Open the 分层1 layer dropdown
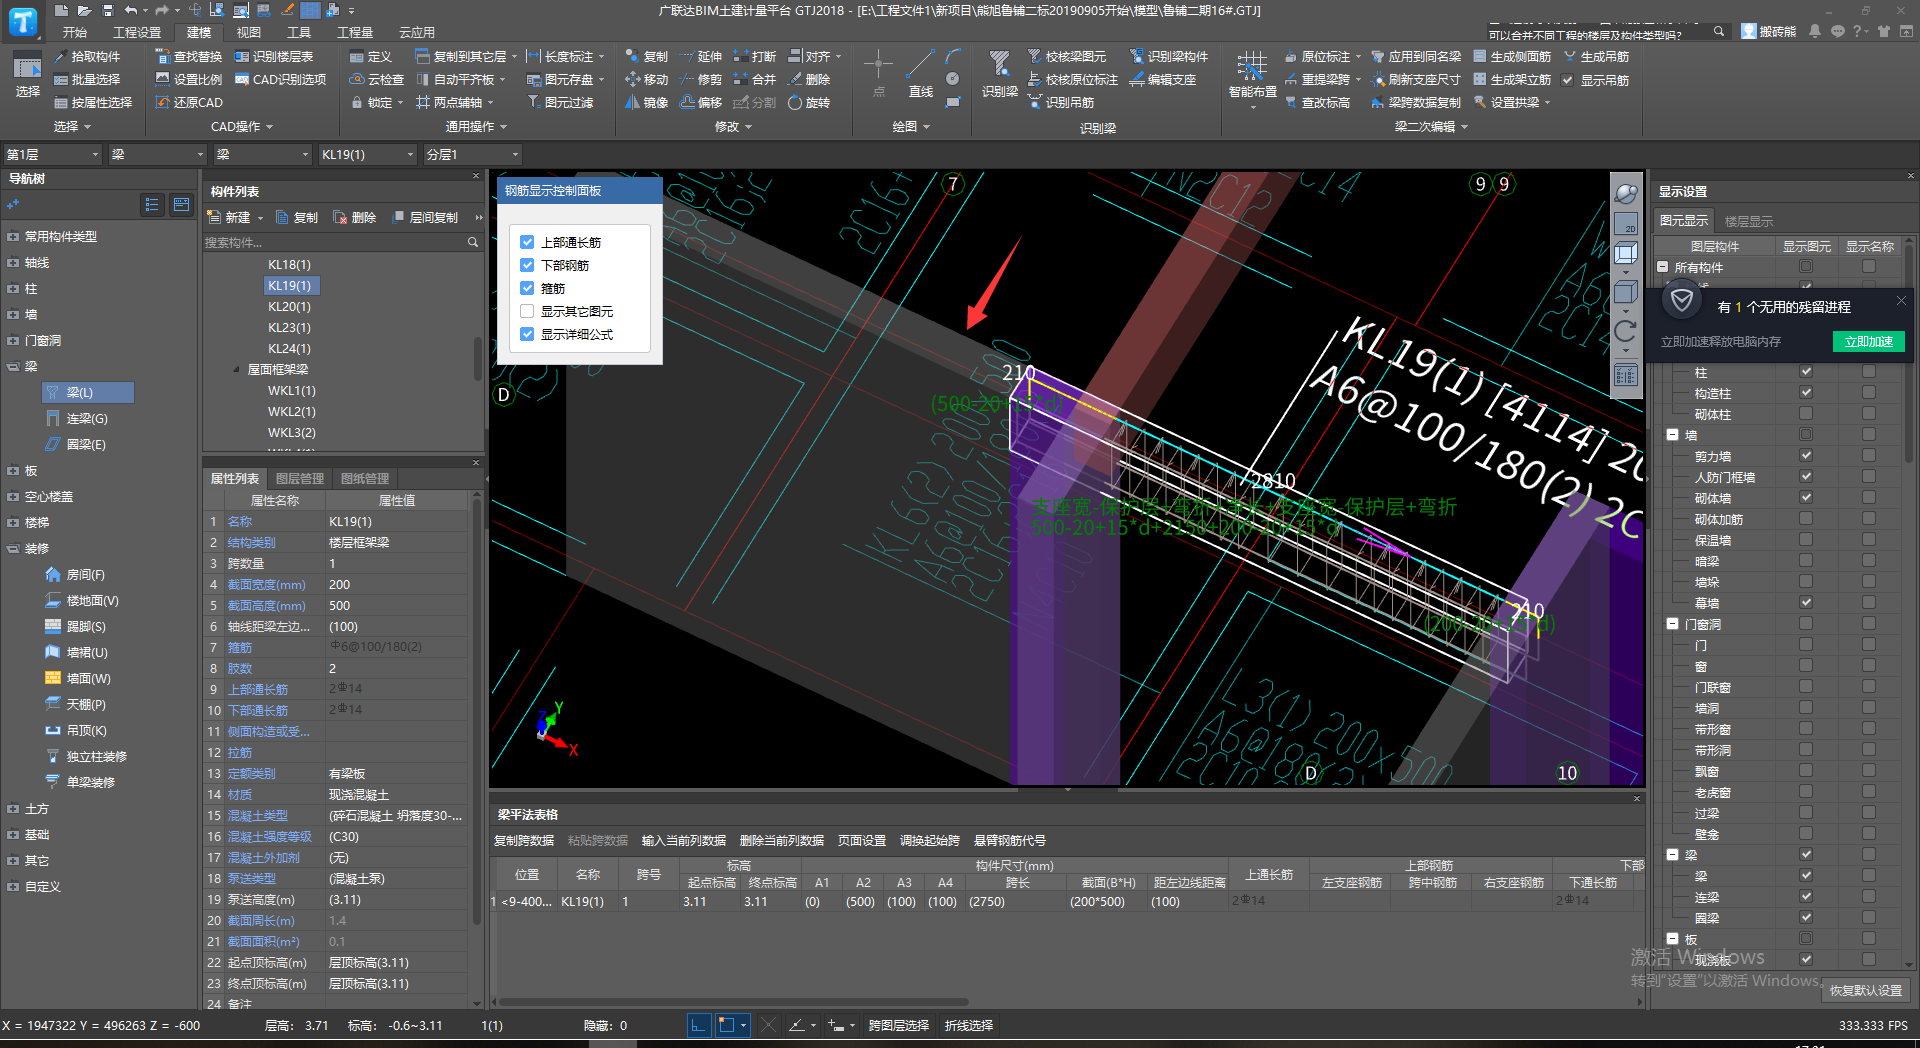The image size is (1920, 1048). 472,155
